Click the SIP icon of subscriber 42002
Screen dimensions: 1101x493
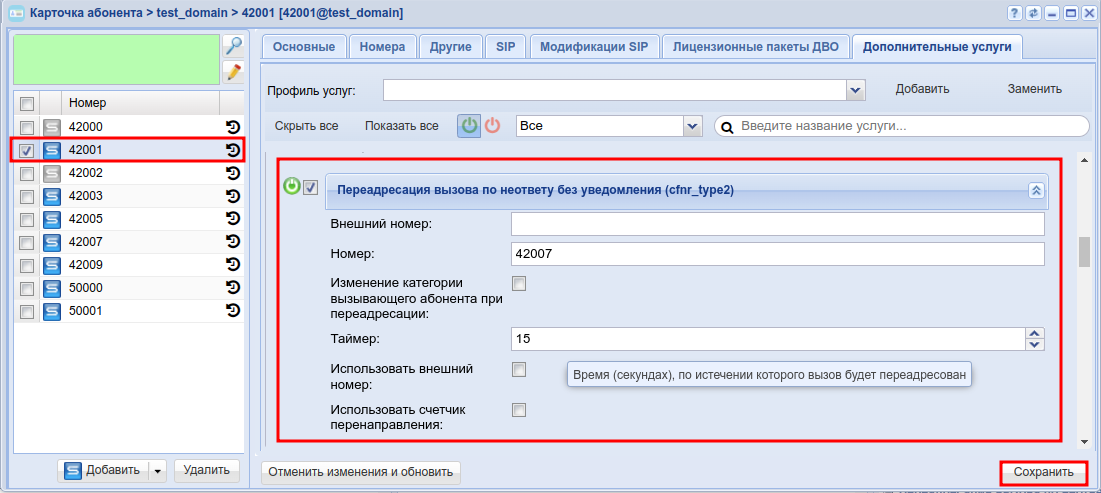[x=51, y=173]
